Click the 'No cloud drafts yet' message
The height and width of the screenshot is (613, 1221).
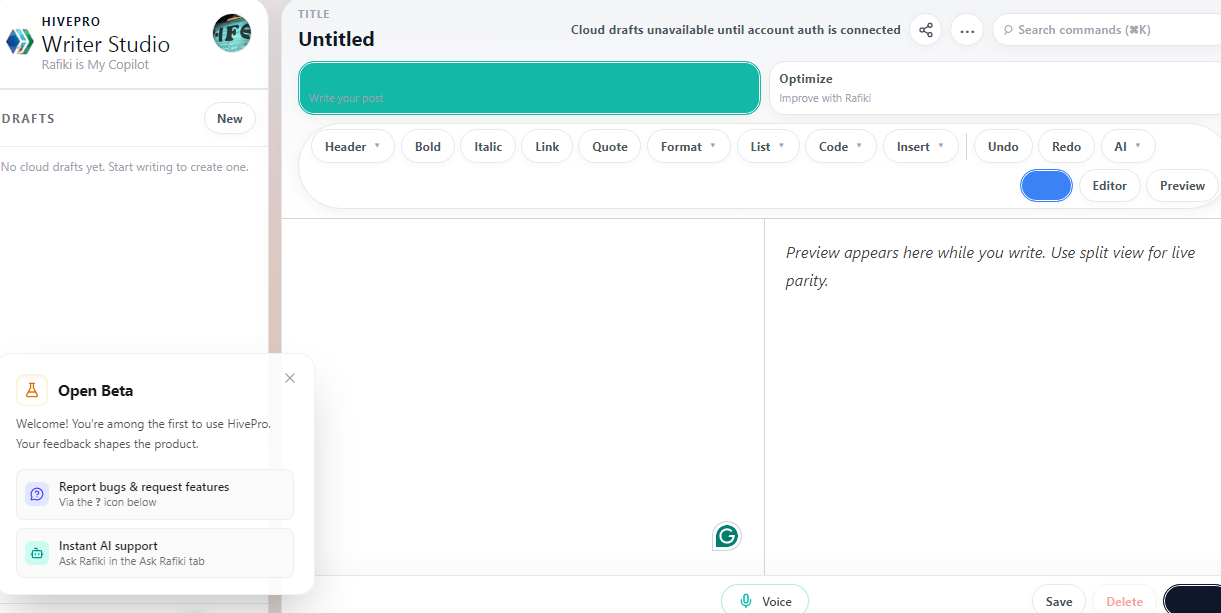125,167
